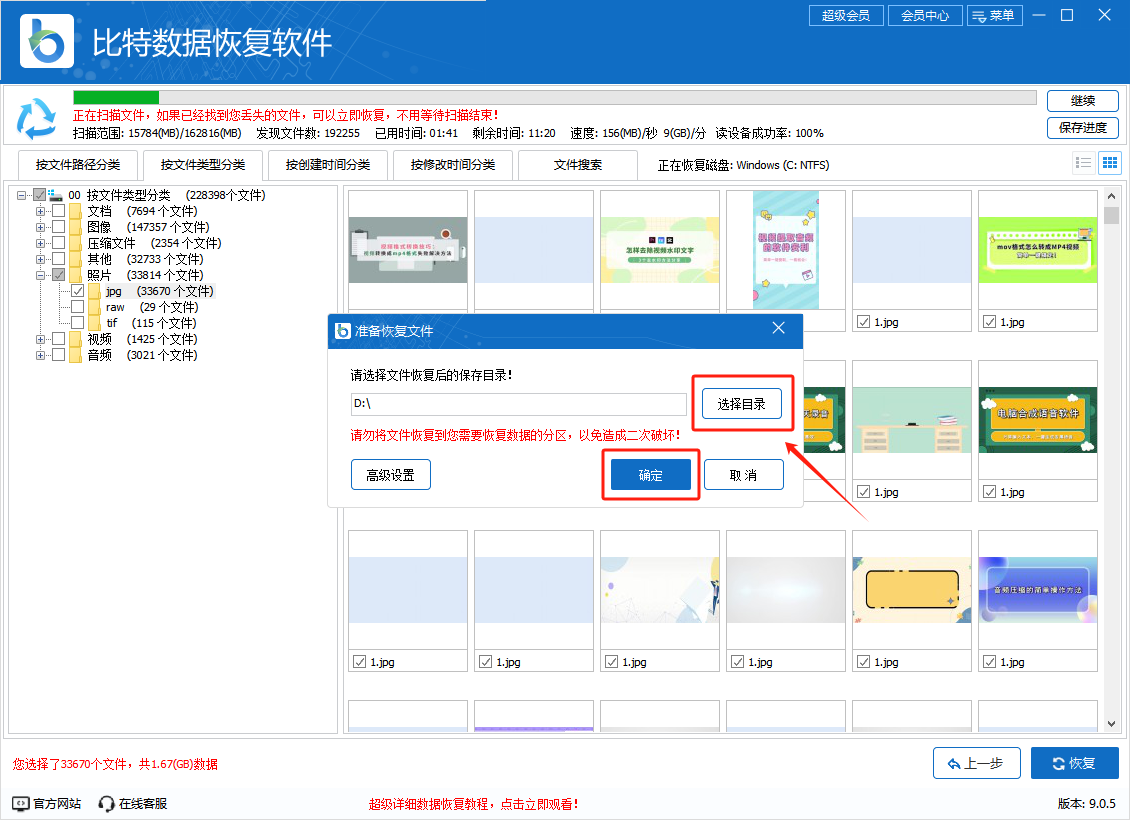Open the 菜单 menu button

click(993, 15)
